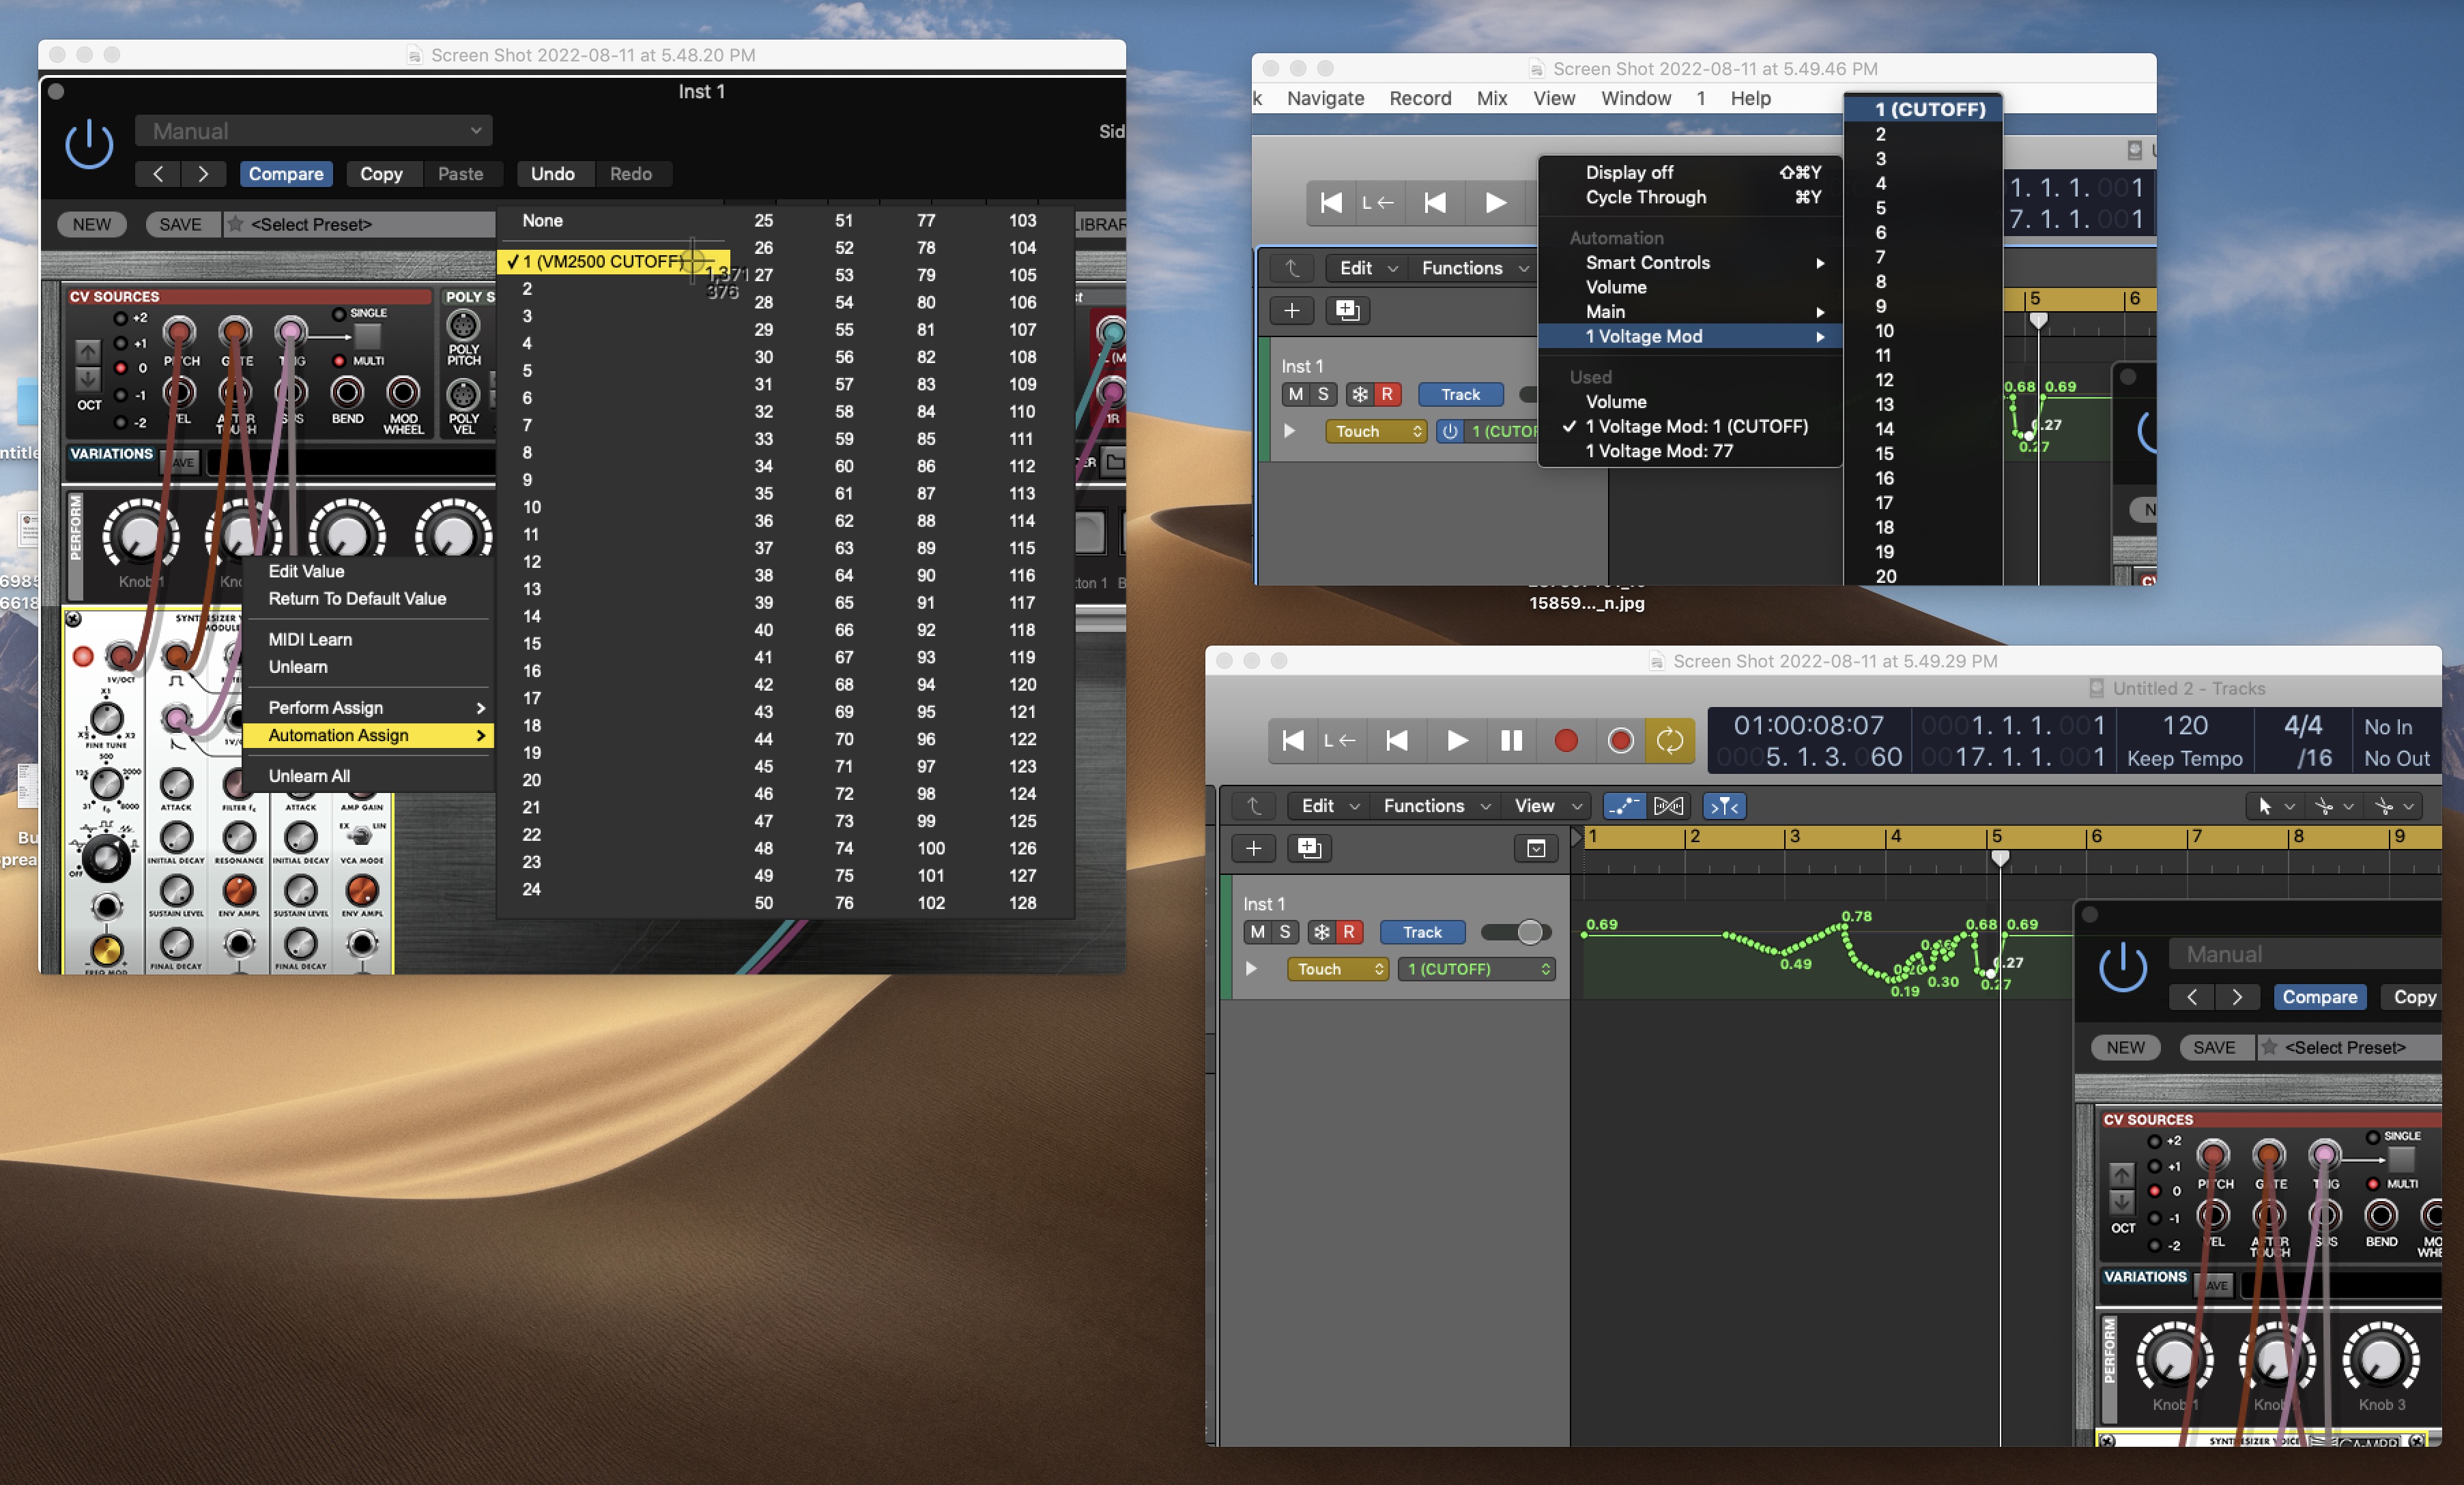Click the Capture Recording button with ringed red dot
Viewport: 2464px width, 1485px height.
[x=1620, y=740]
